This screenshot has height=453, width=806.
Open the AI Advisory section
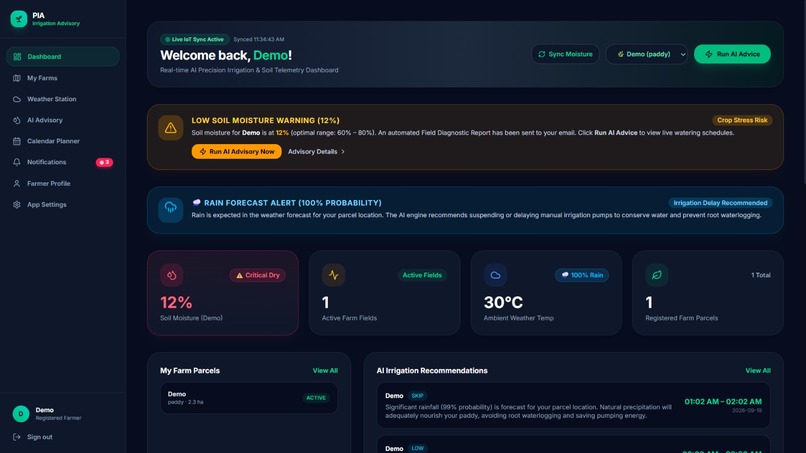63,120
